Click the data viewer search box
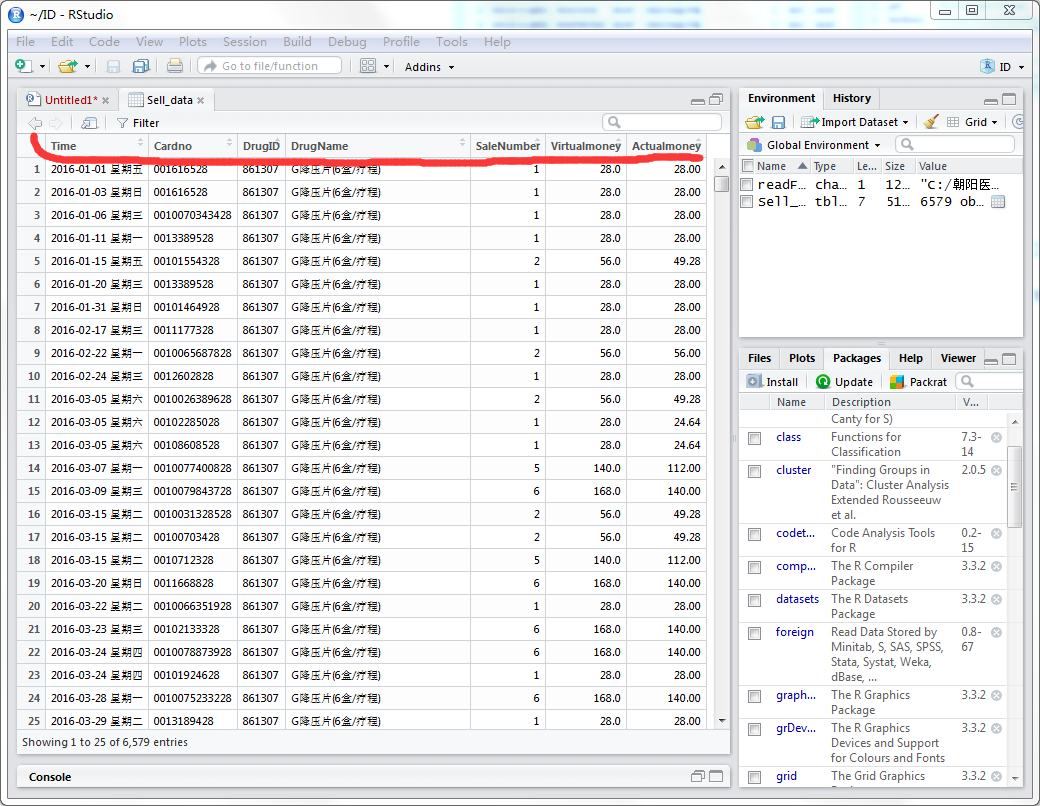 [662, 122]
